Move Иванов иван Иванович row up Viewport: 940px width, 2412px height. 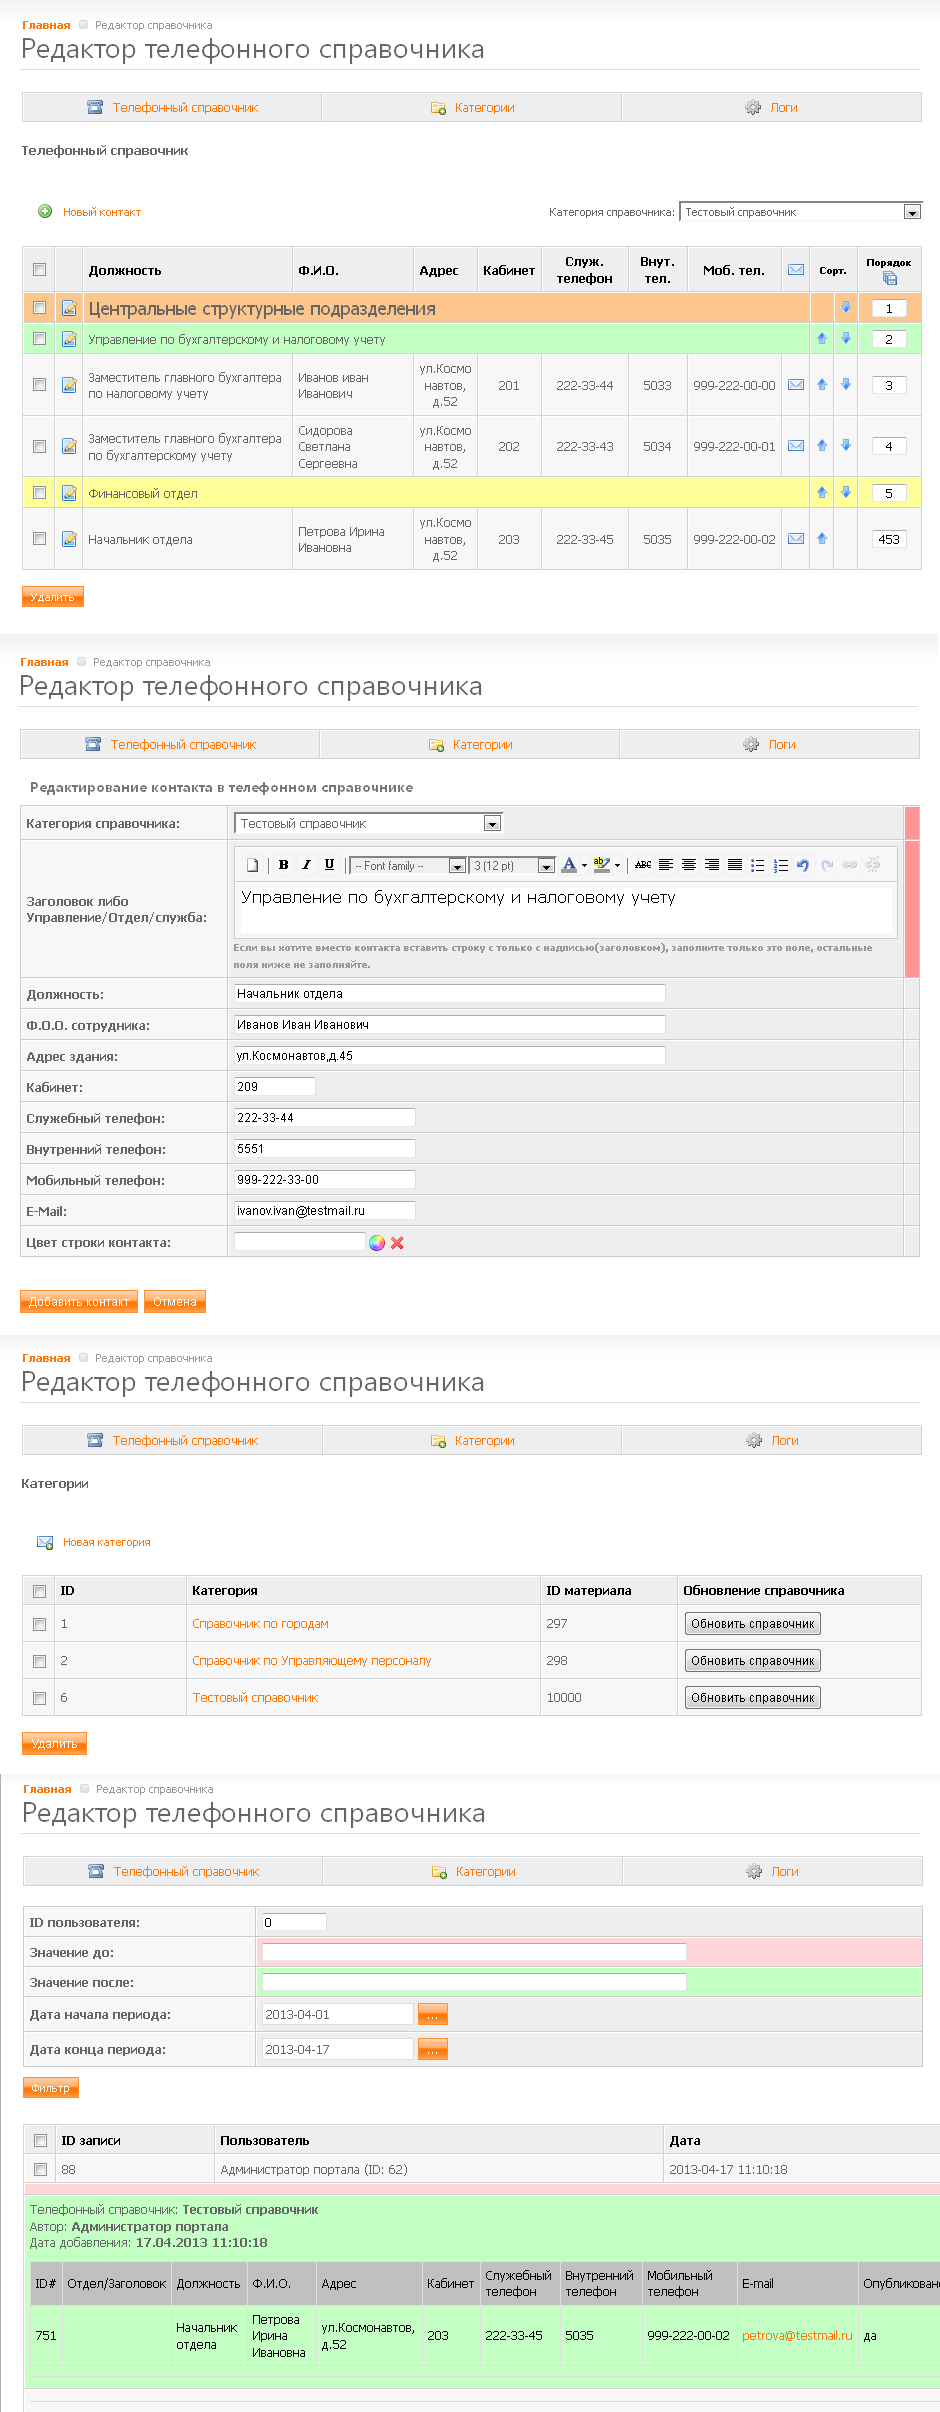822,385
